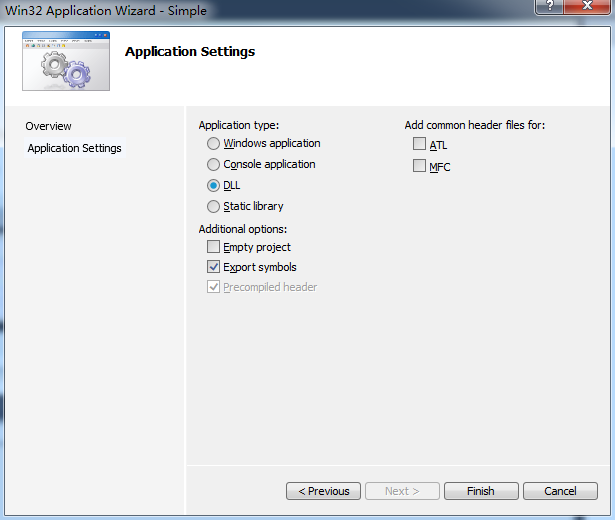This screenshot has width=615, height=520.
Task: Select the Windows application radio button
Action: 213,144
